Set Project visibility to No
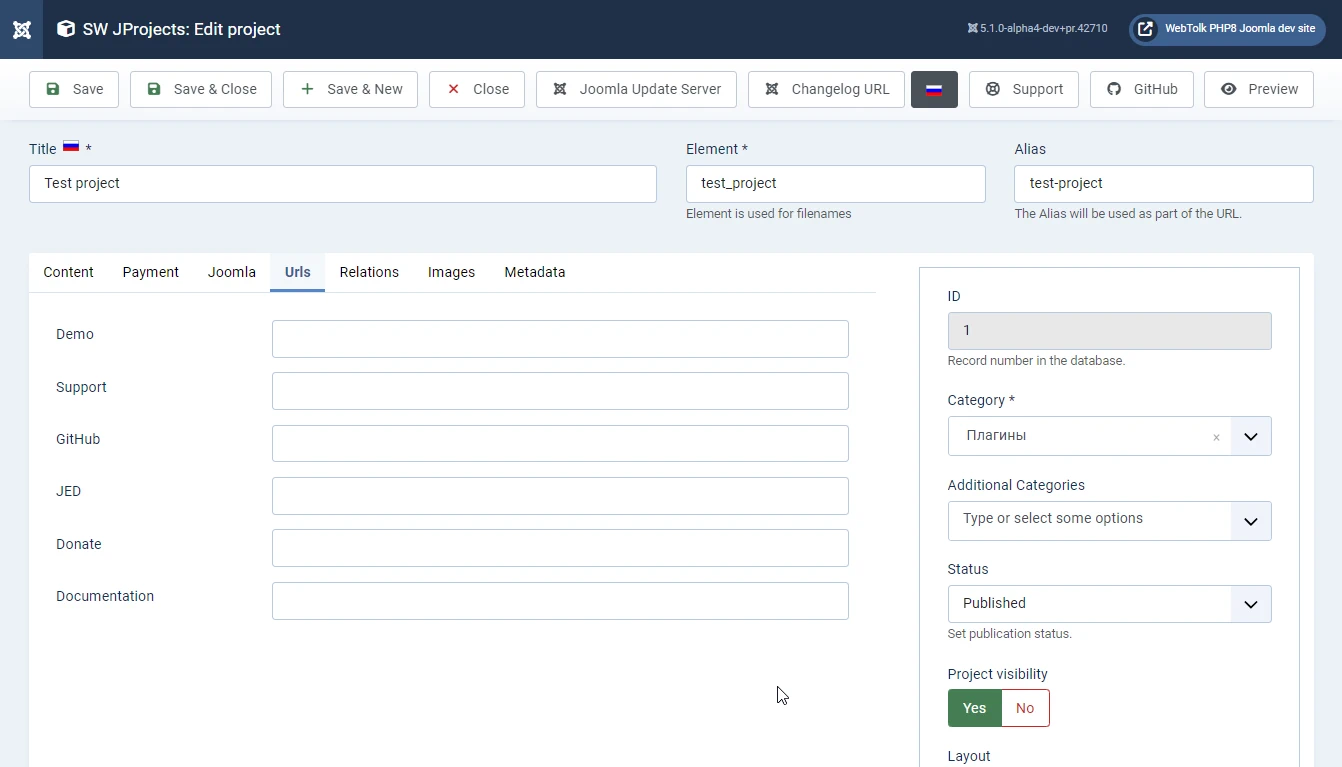This screenshot has height=767, width=1342. [x=1025, y=708]
